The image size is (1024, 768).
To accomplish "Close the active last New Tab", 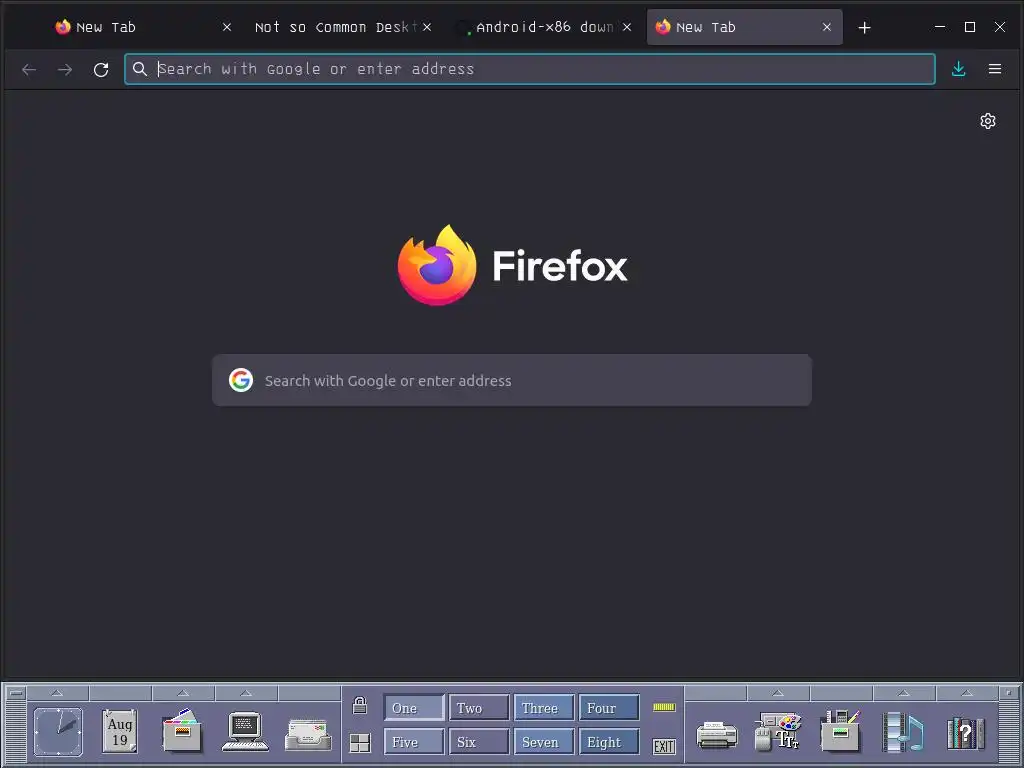I will 827,27.
